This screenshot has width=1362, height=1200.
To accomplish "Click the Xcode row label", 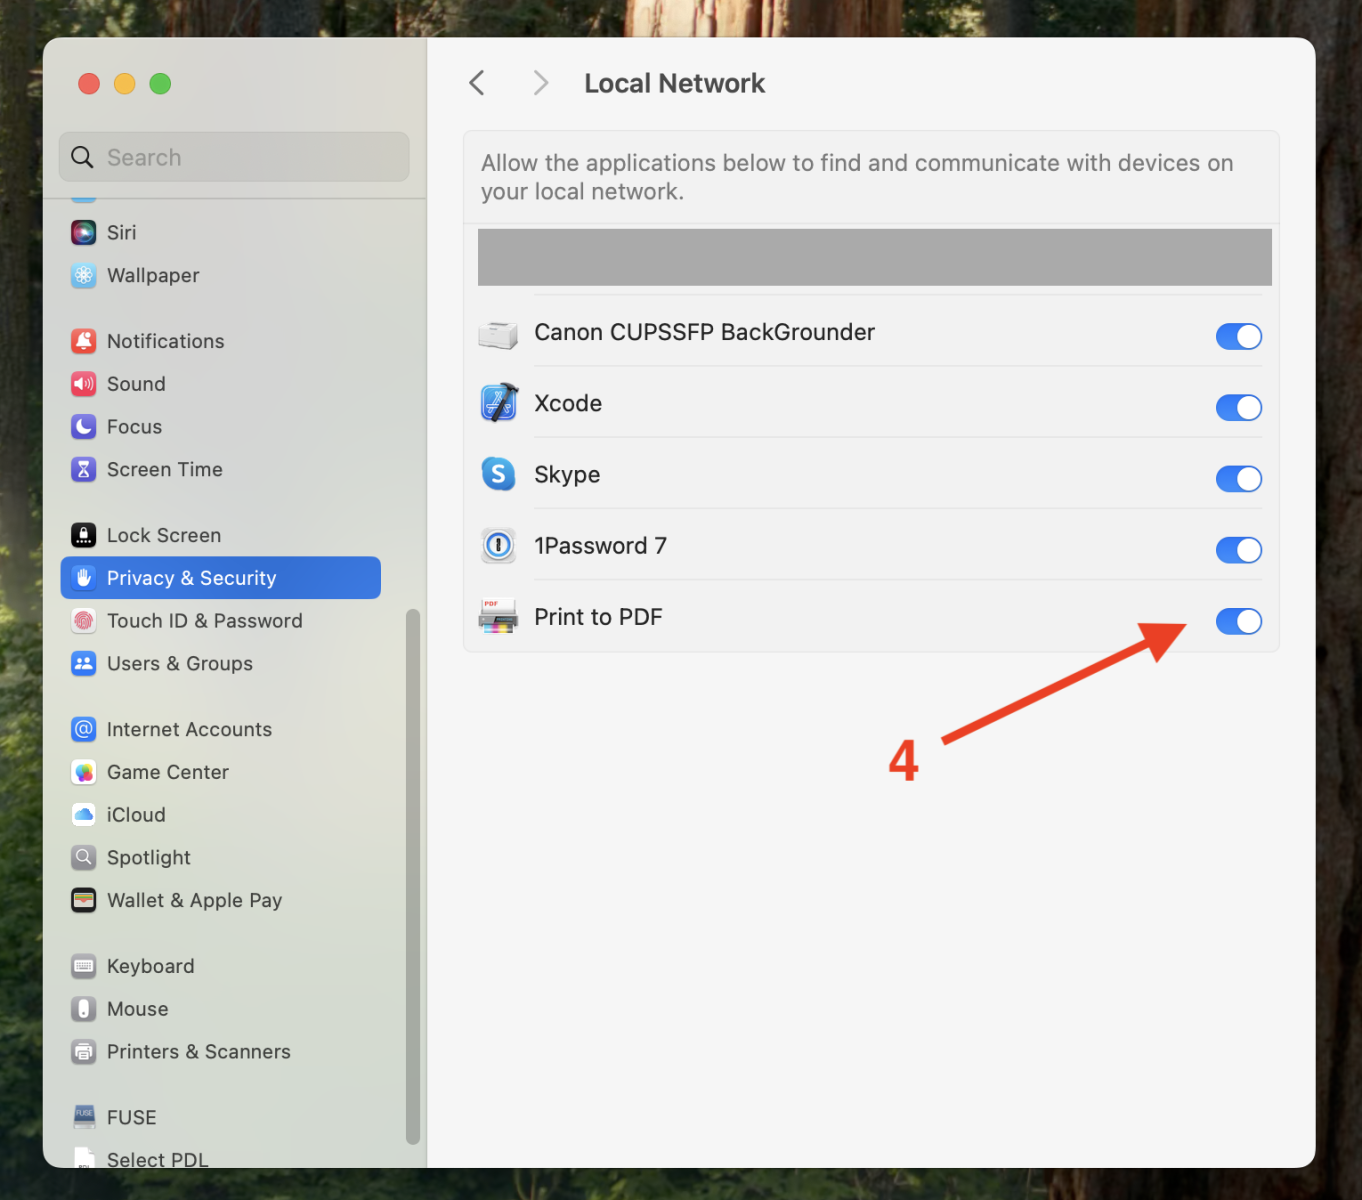I will pyautogui.click(x=568, y=404).
